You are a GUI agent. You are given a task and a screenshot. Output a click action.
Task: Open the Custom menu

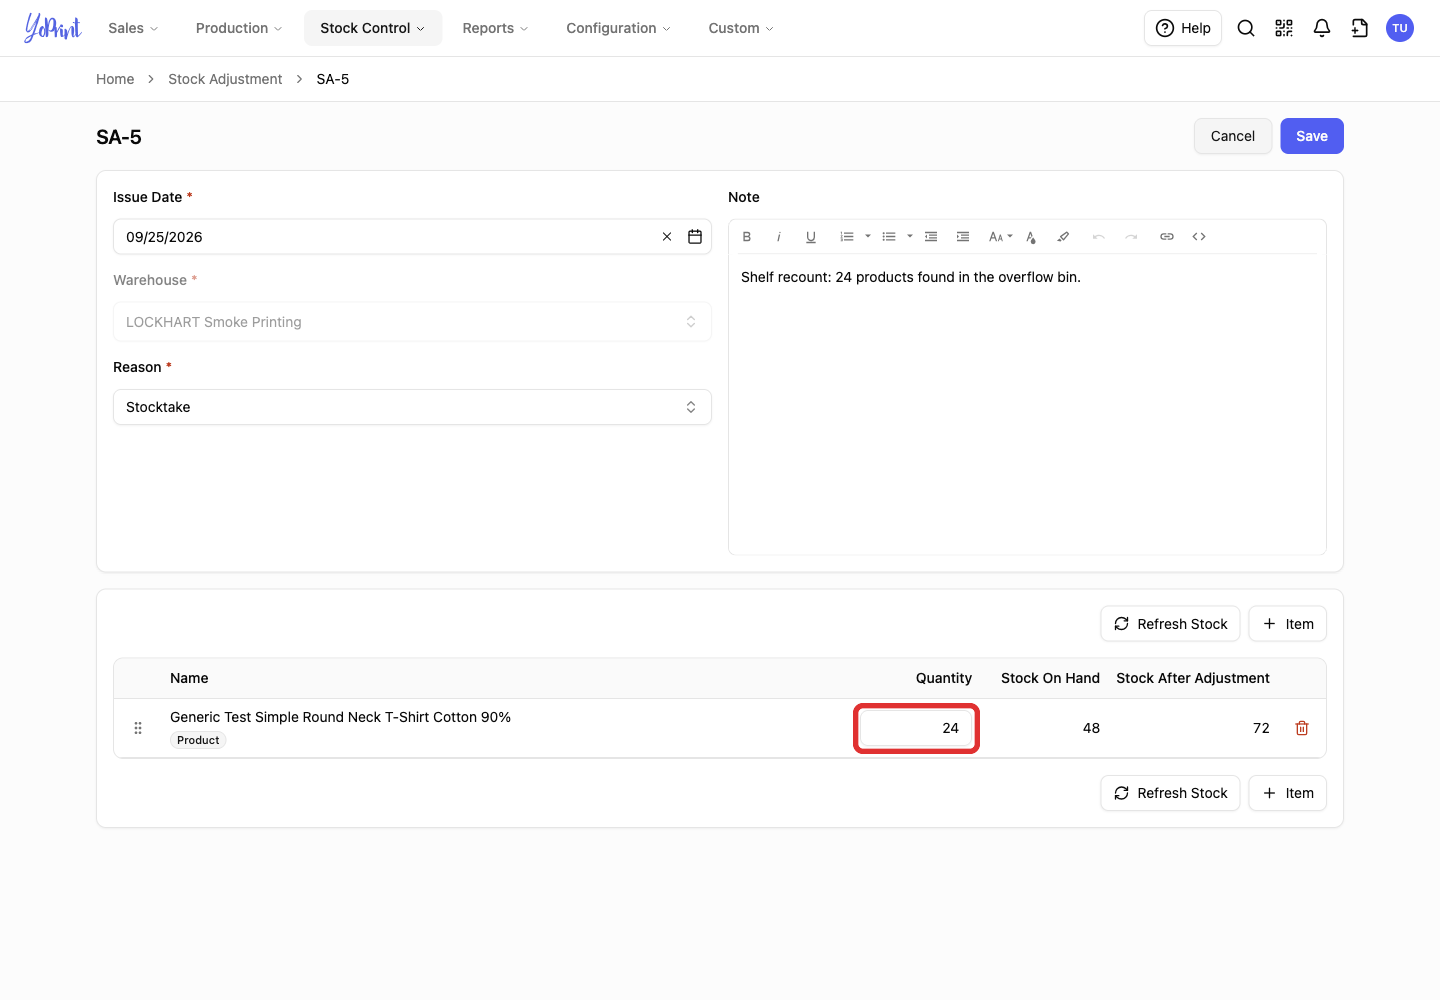741,28
